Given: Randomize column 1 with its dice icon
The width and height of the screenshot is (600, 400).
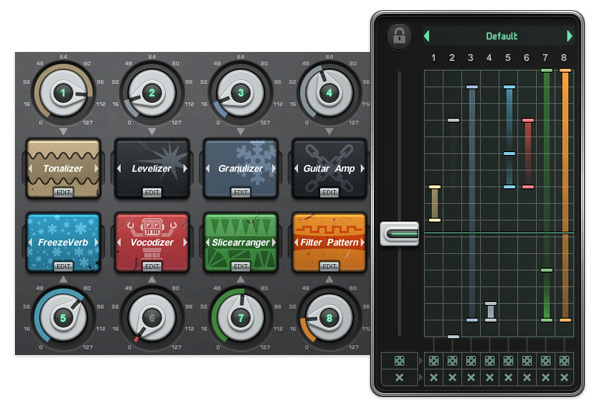Looking at the screenshot, I should tap(434, 361).
